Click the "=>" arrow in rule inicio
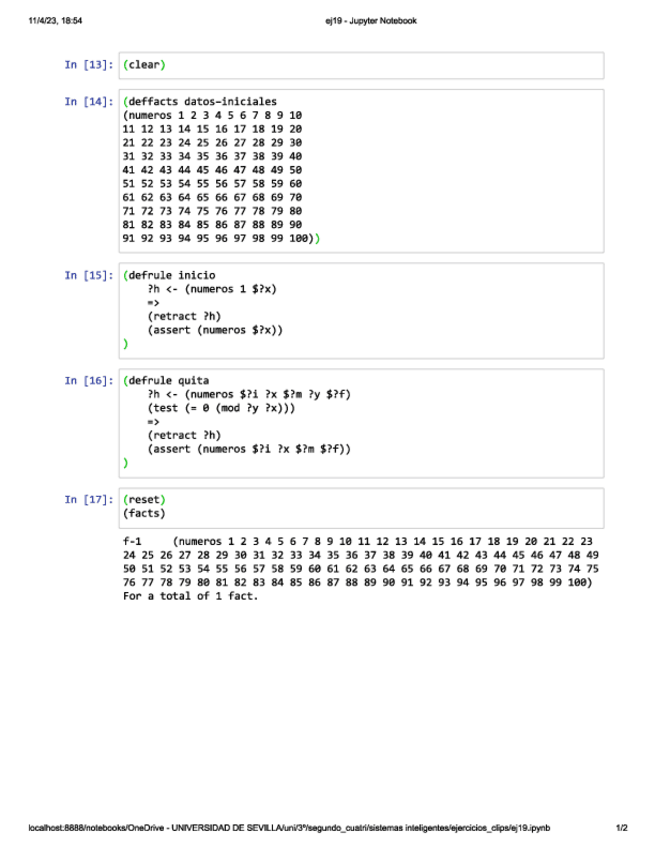The image size is (655, 848). click(x=154, y=303)
